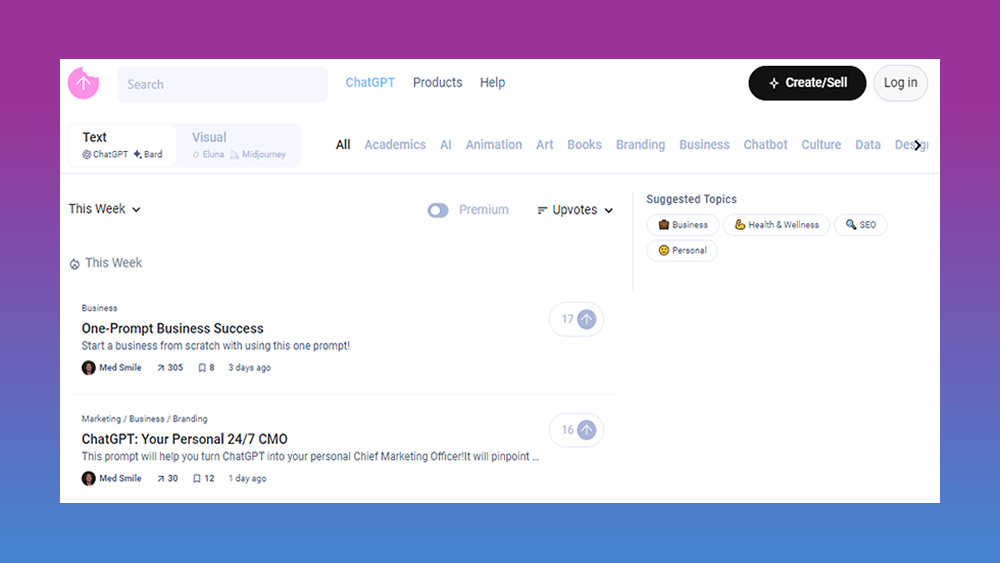Open the This Week time range dropdown
This screenshot has height=563, width=1000.
click(105, 209)
